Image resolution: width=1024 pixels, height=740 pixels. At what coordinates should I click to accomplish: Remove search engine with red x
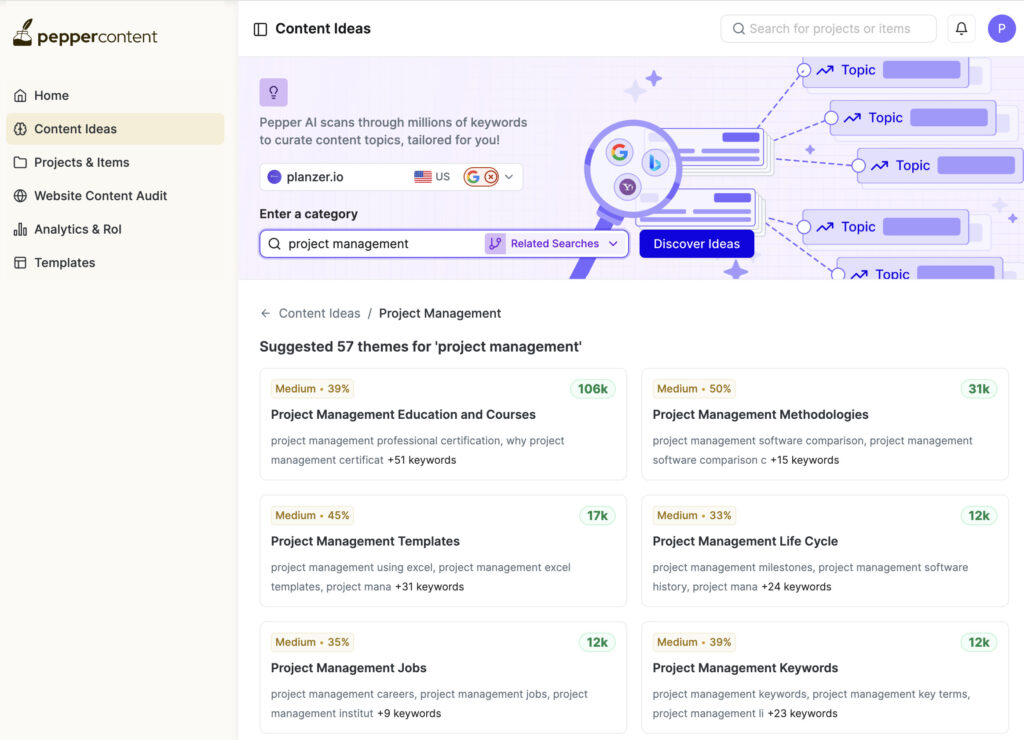click(x=491, y=177)
